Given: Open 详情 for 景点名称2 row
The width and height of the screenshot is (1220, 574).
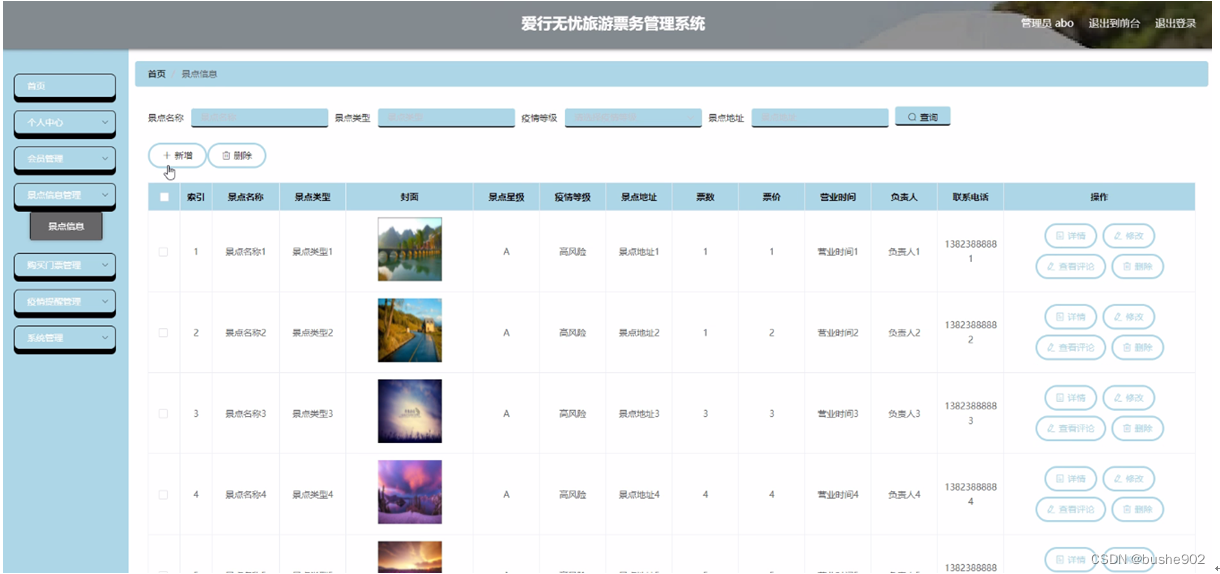Looking at the screenshot, I should point(1071,317).
